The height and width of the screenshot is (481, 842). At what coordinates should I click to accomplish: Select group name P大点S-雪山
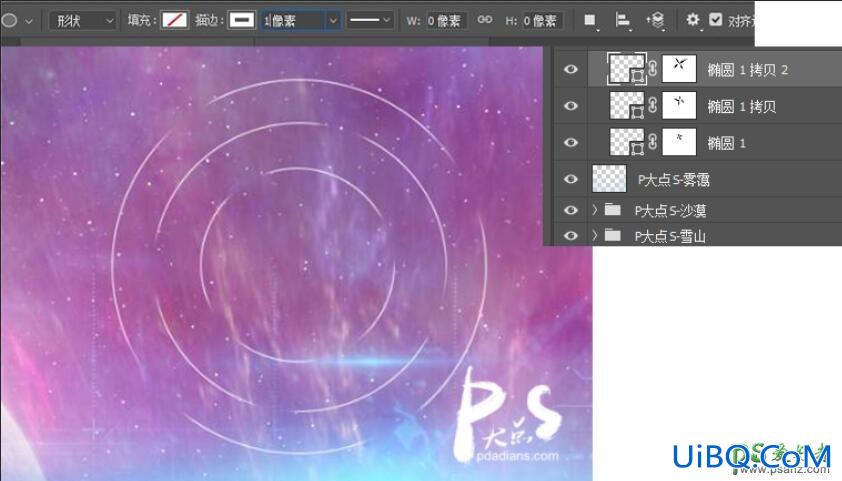click(x=670, y=236)
